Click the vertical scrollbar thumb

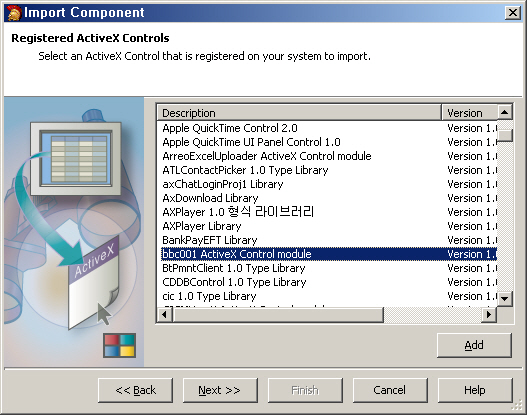(504, 135)
